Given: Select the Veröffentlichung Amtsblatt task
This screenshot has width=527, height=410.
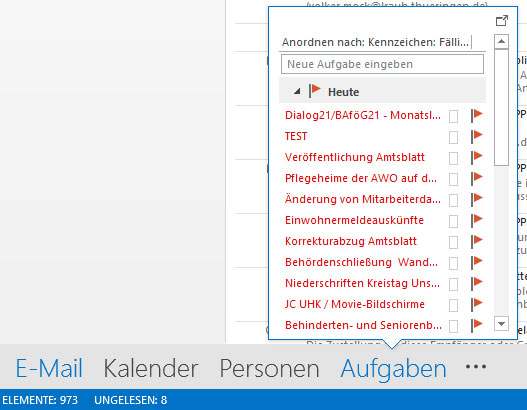Looking at the screenshot, I should coord(355,157).
